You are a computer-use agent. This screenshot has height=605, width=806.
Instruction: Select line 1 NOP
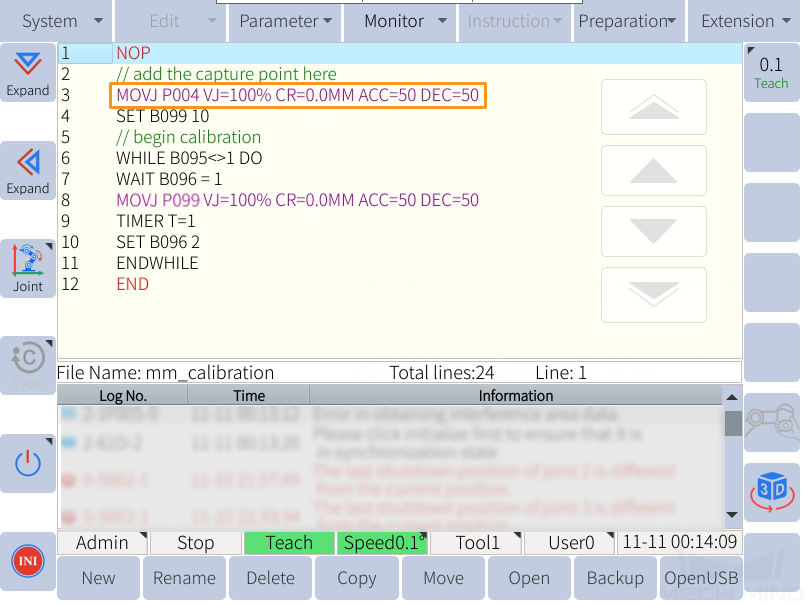400,53
